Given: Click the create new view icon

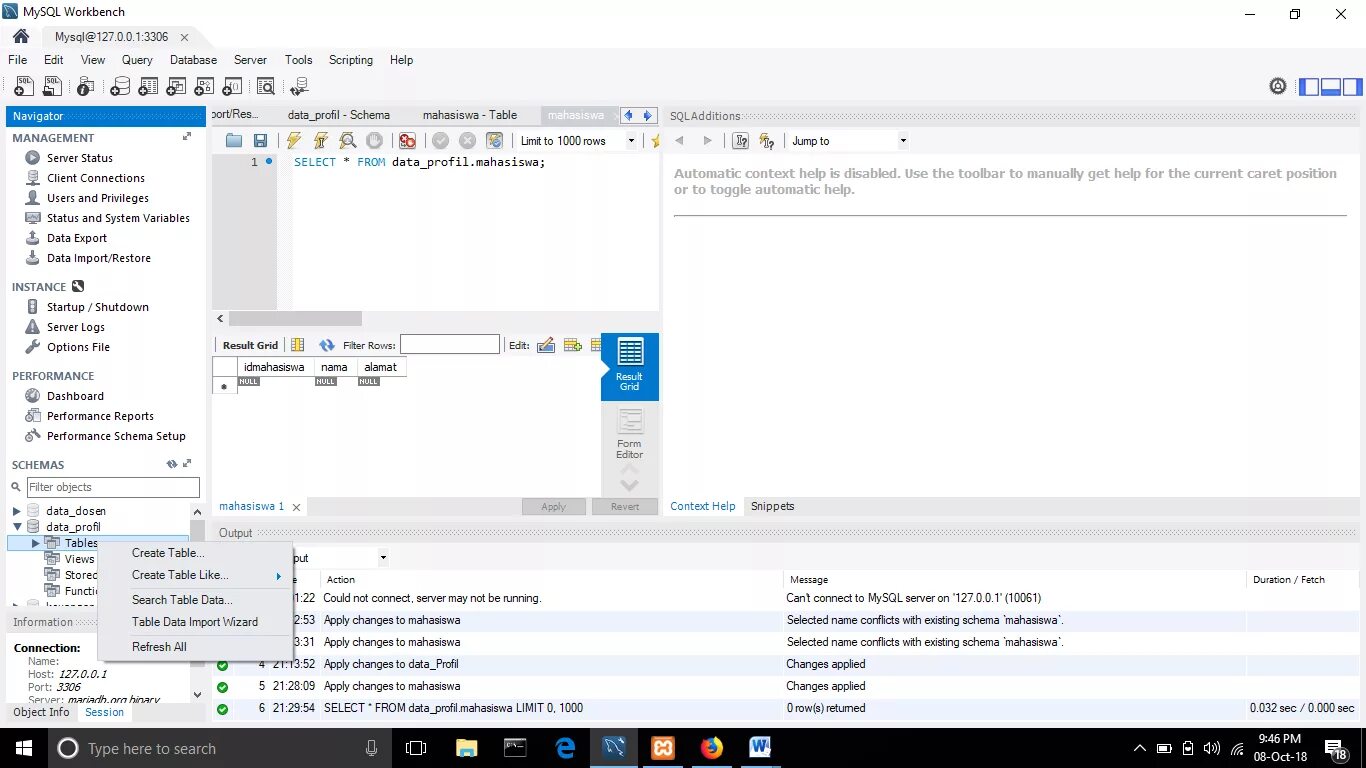Looking at the screenshot, I should [178, 87].
